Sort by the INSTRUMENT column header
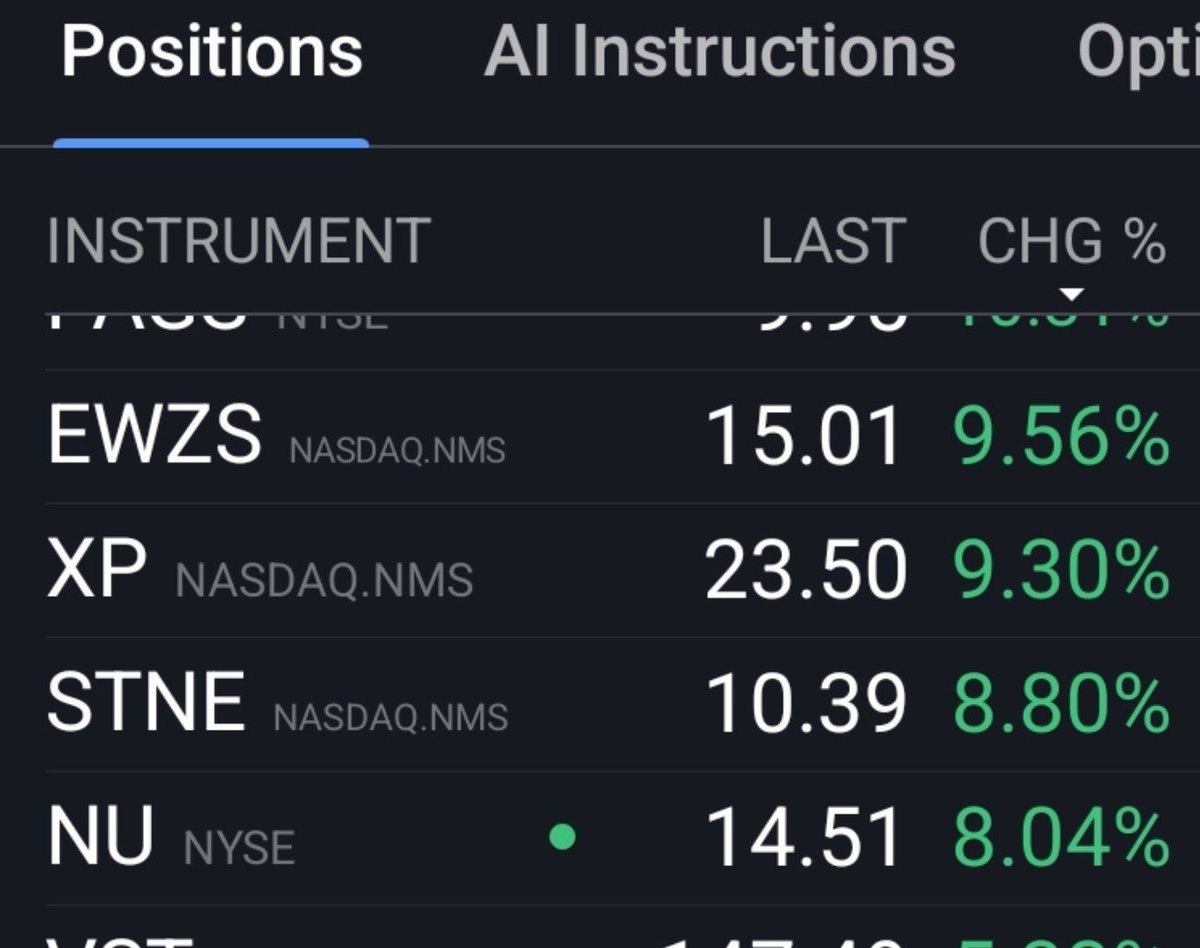 (x=239, y=241)
